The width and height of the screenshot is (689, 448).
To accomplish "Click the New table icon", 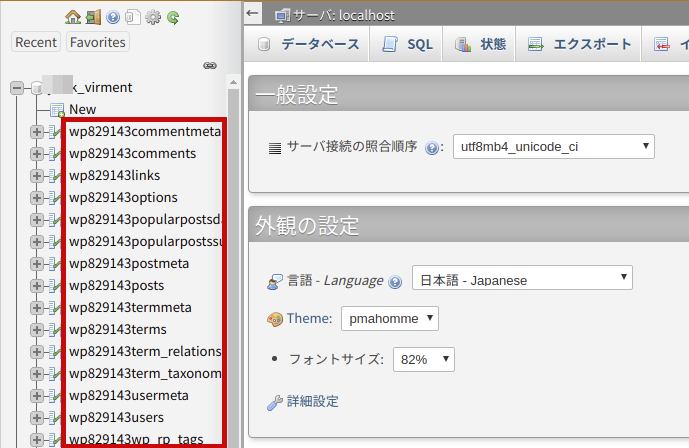I will 57,110.
